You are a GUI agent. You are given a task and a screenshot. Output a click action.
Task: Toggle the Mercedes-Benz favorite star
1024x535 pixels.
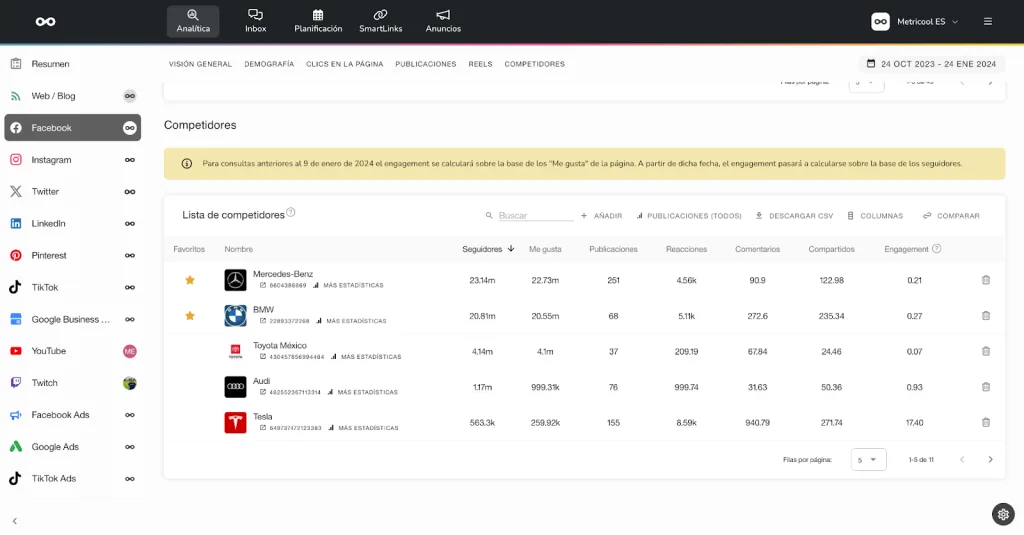coord(190,280)
